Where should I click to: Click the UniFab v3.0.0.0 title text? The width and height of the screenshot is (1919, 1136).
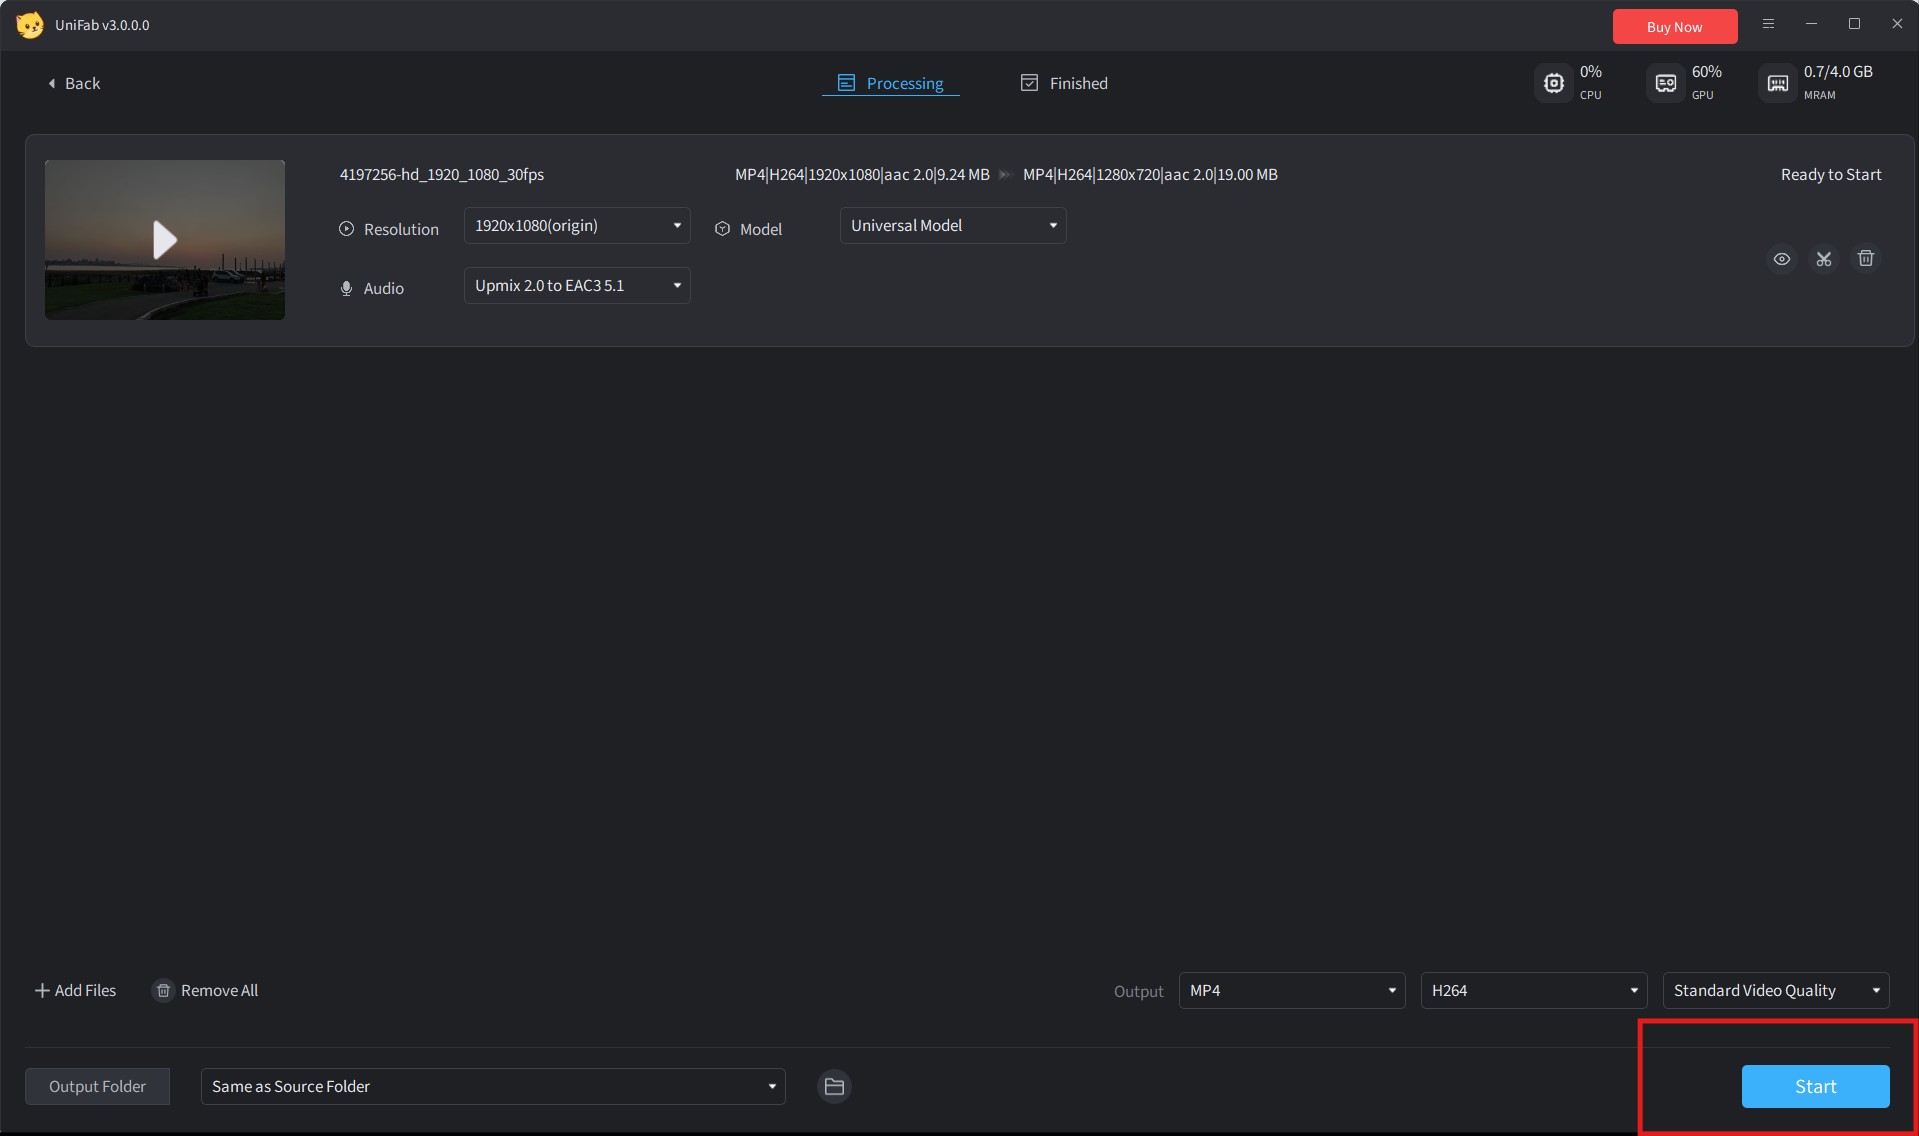point(102,25)
